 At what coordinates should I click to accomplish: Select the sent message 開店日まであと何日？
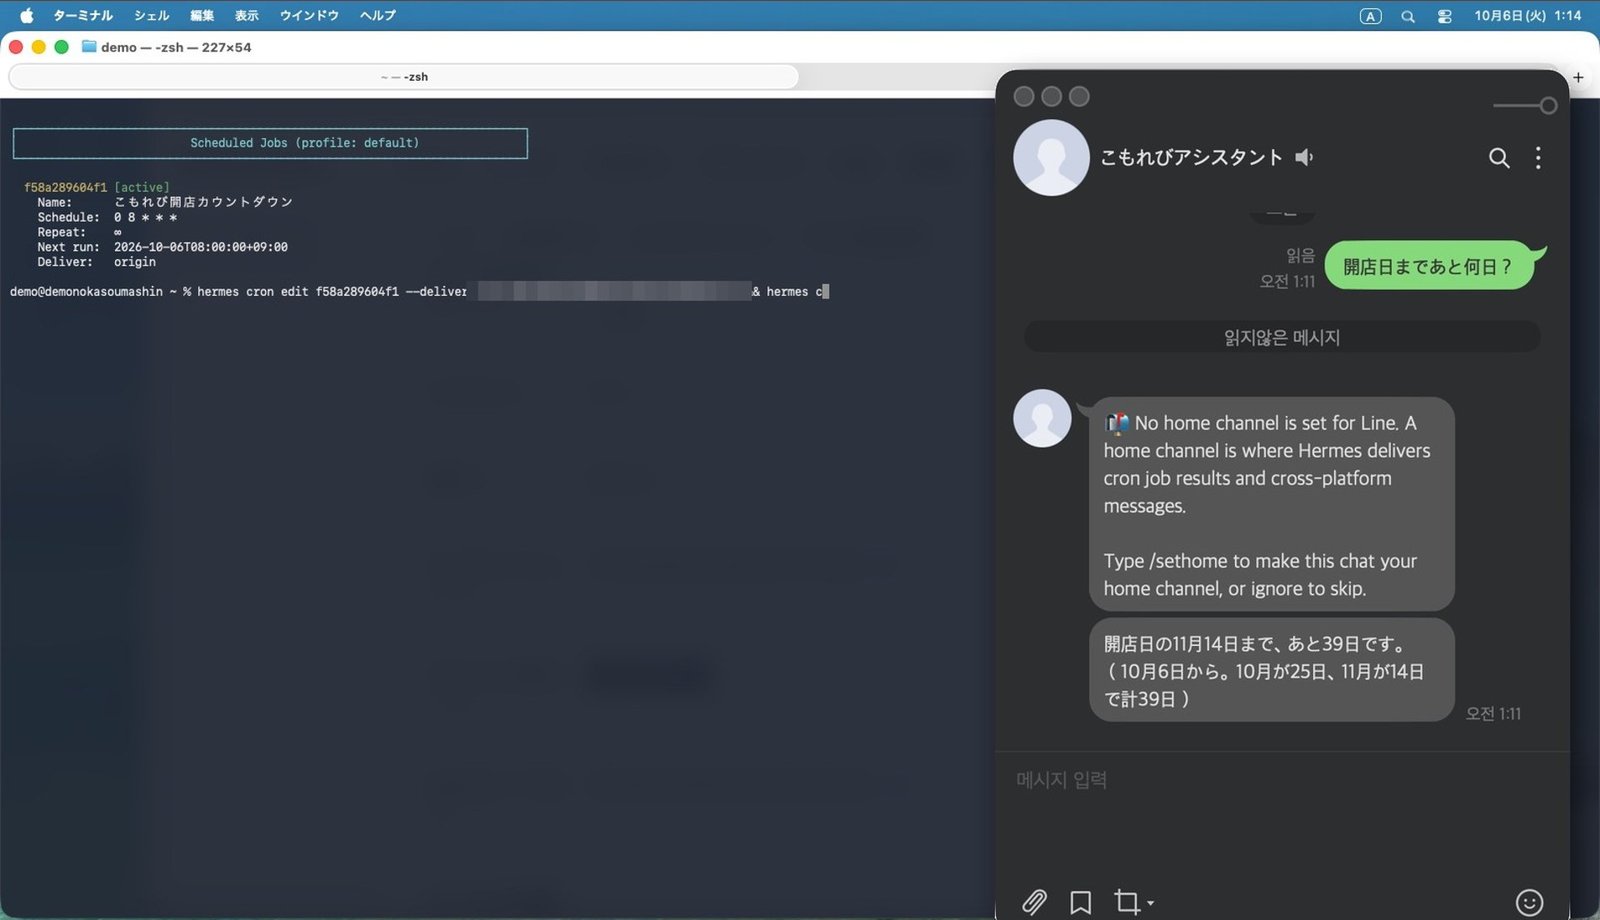pyautogui.click(x=1429, y=266)
